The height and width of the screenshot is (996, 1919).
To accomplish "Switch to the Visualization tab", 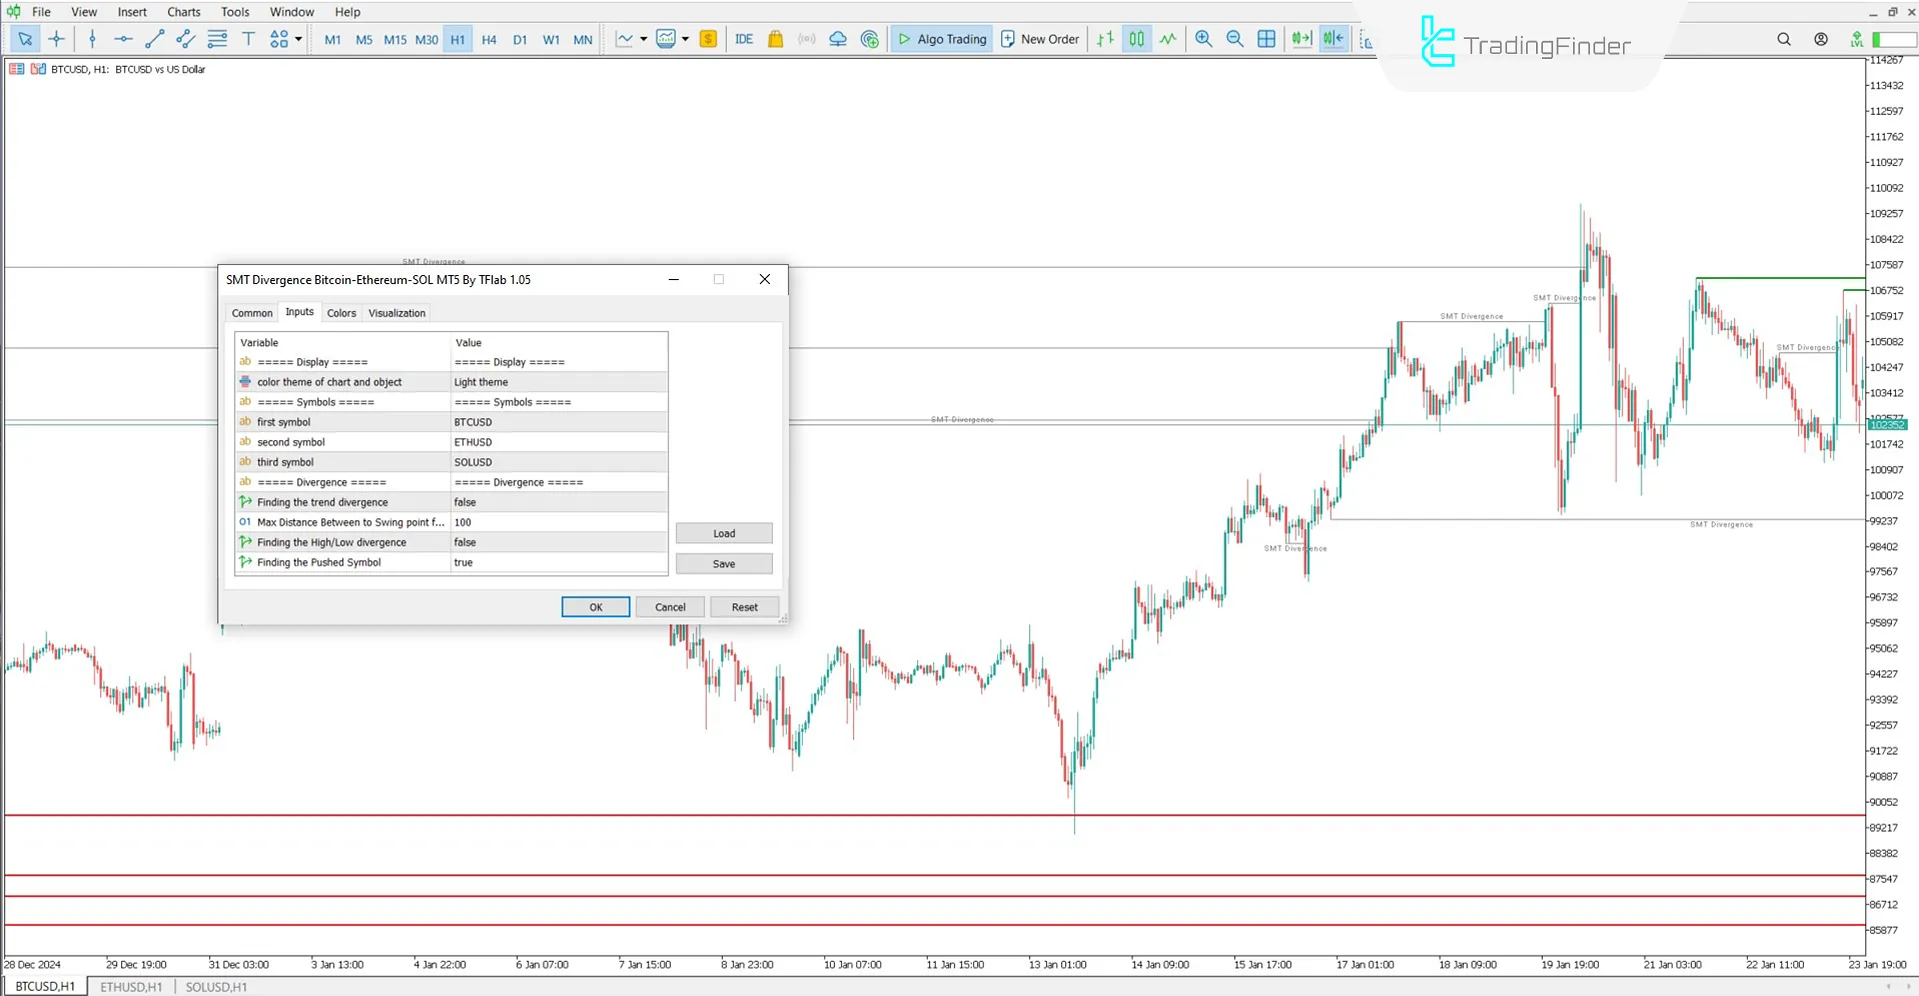I will point(397,313).
